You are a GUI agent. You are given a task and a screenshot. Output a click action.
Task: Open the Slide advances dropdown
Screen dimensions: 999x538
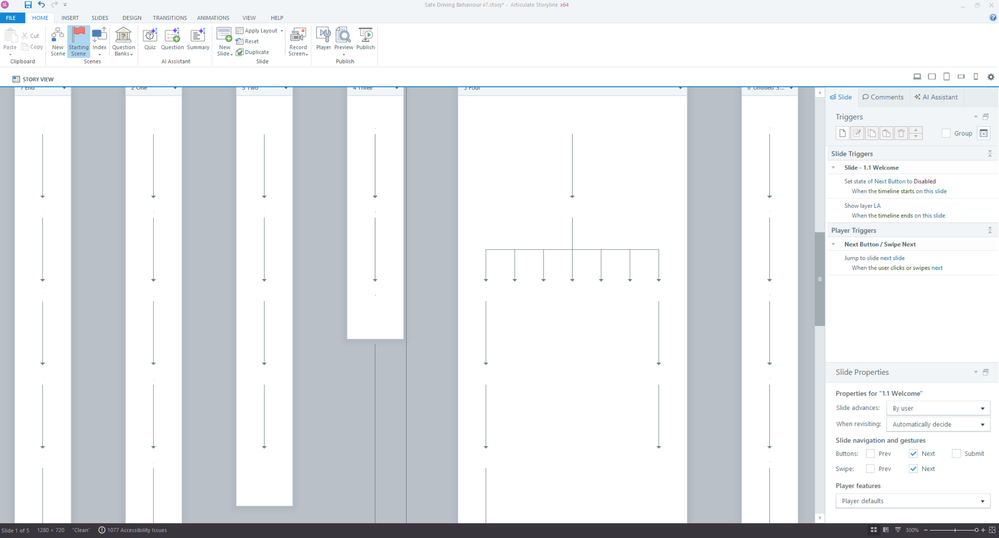coord(938,408)
